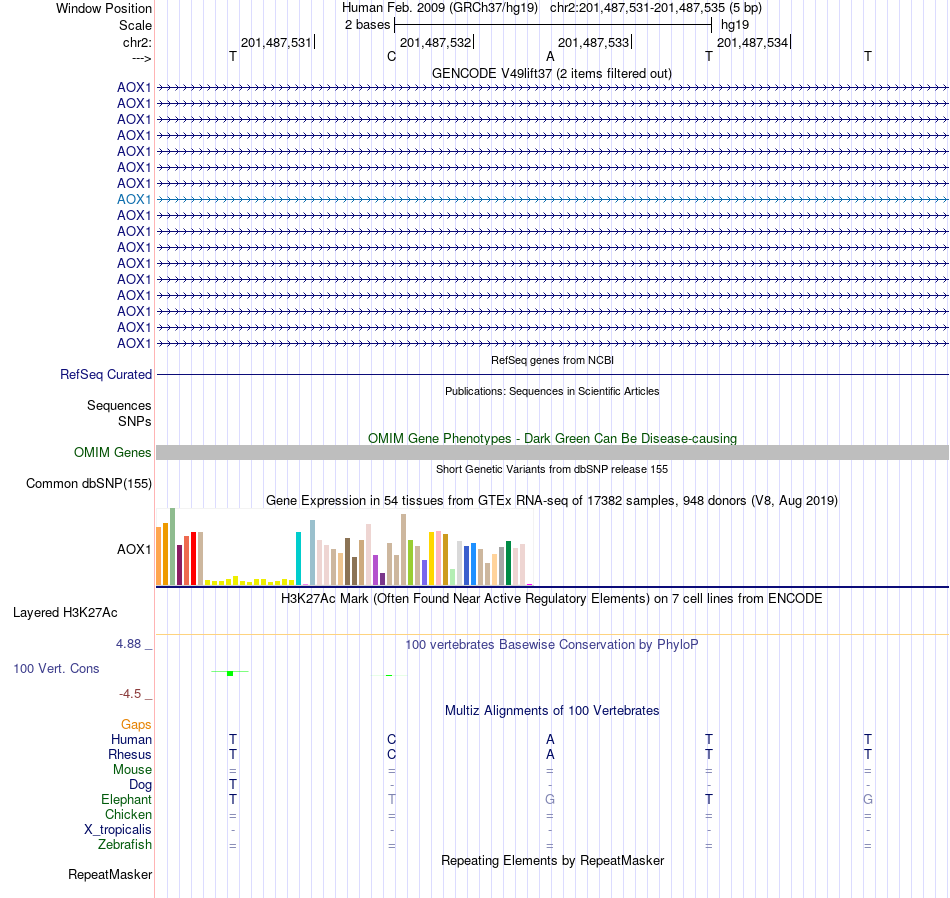Select the Chicken species label
The width and height of the screenshot is (950, 898).
(x=128, y=814)
